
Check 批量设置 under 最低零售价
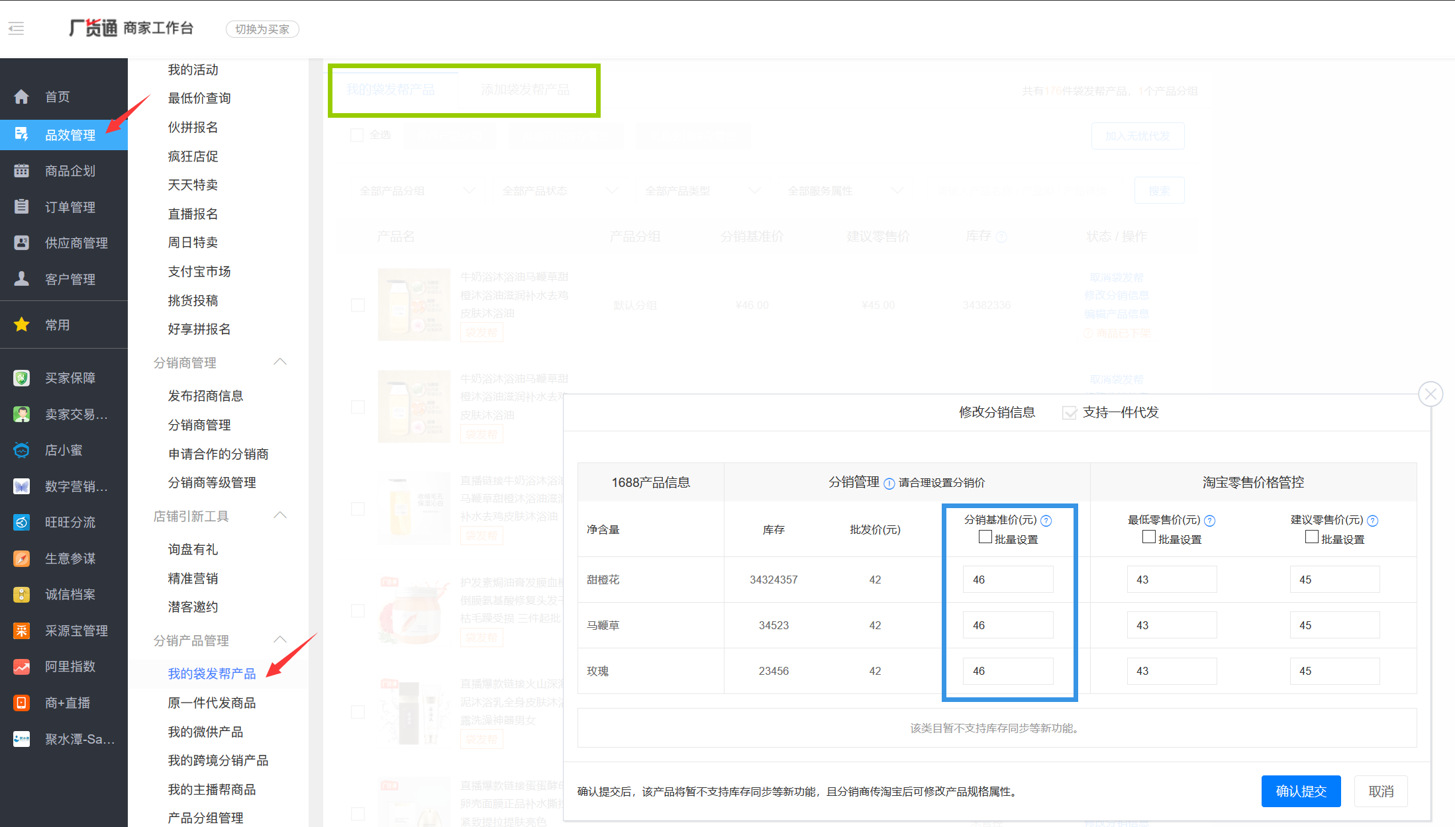click(x=1148, y=538)
